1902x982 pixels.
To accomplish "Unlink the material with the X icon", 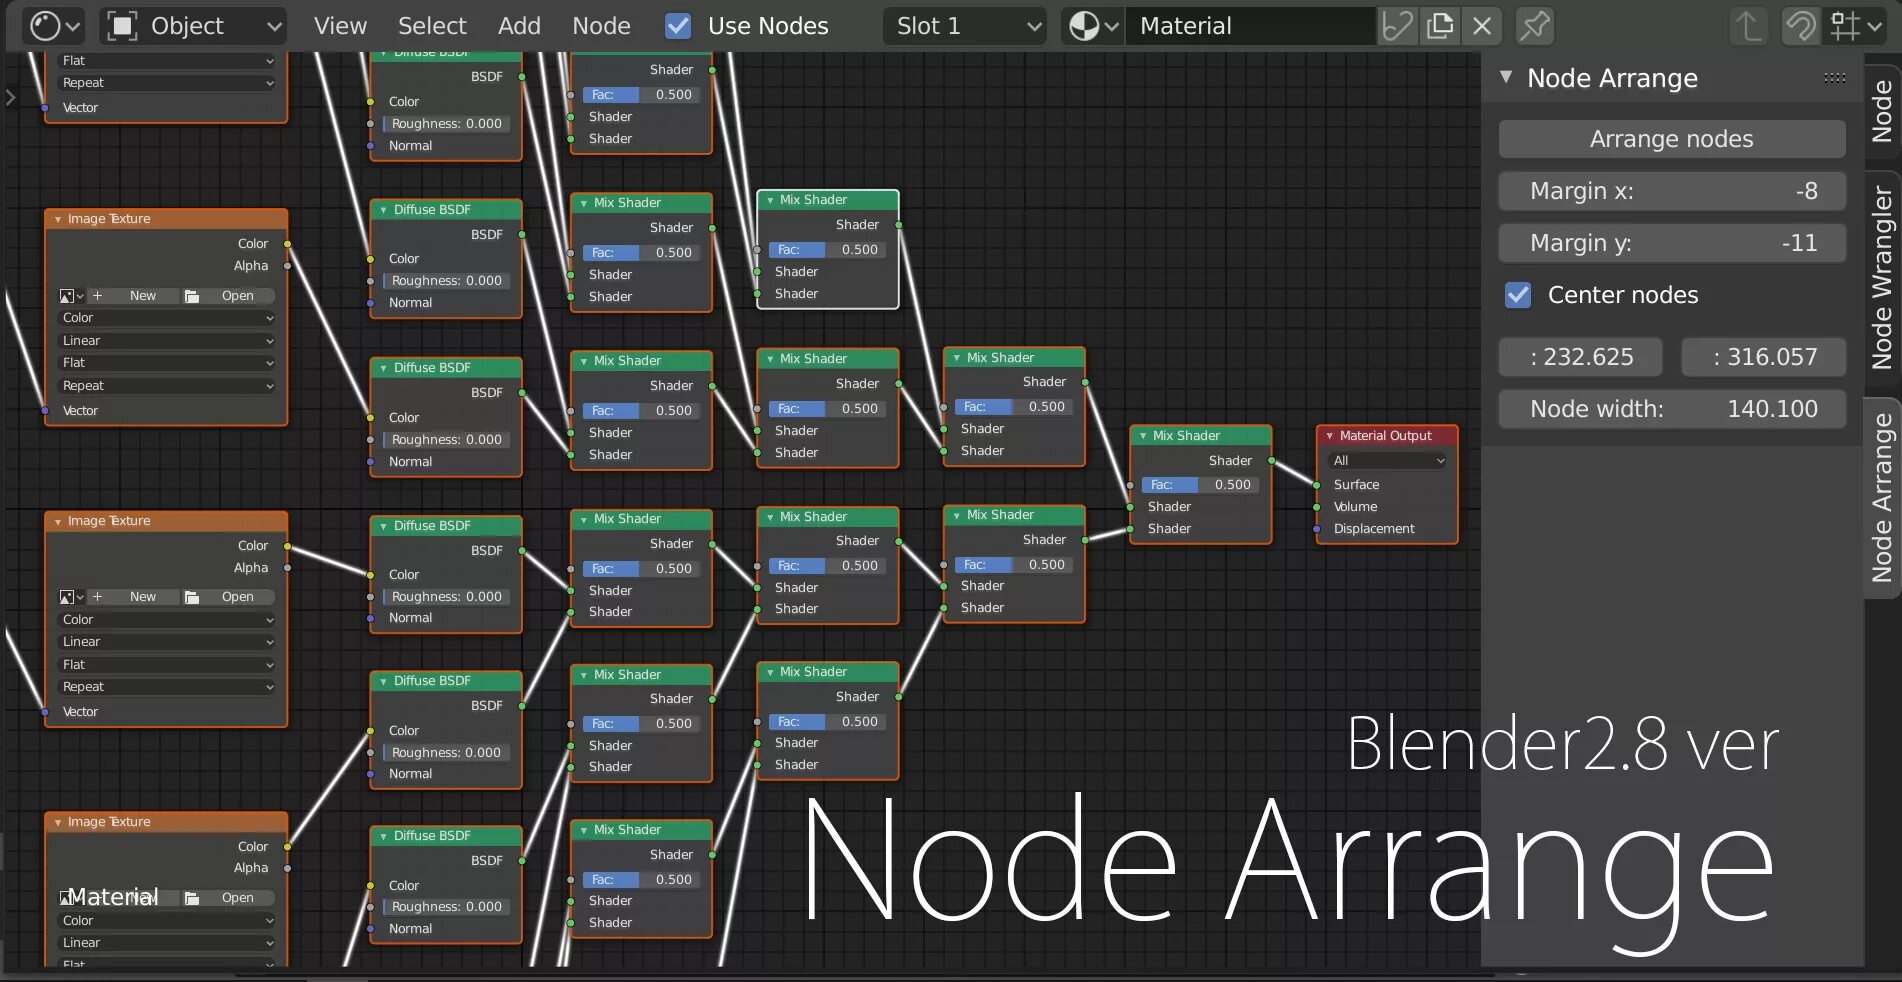I will coord(1482,26).
